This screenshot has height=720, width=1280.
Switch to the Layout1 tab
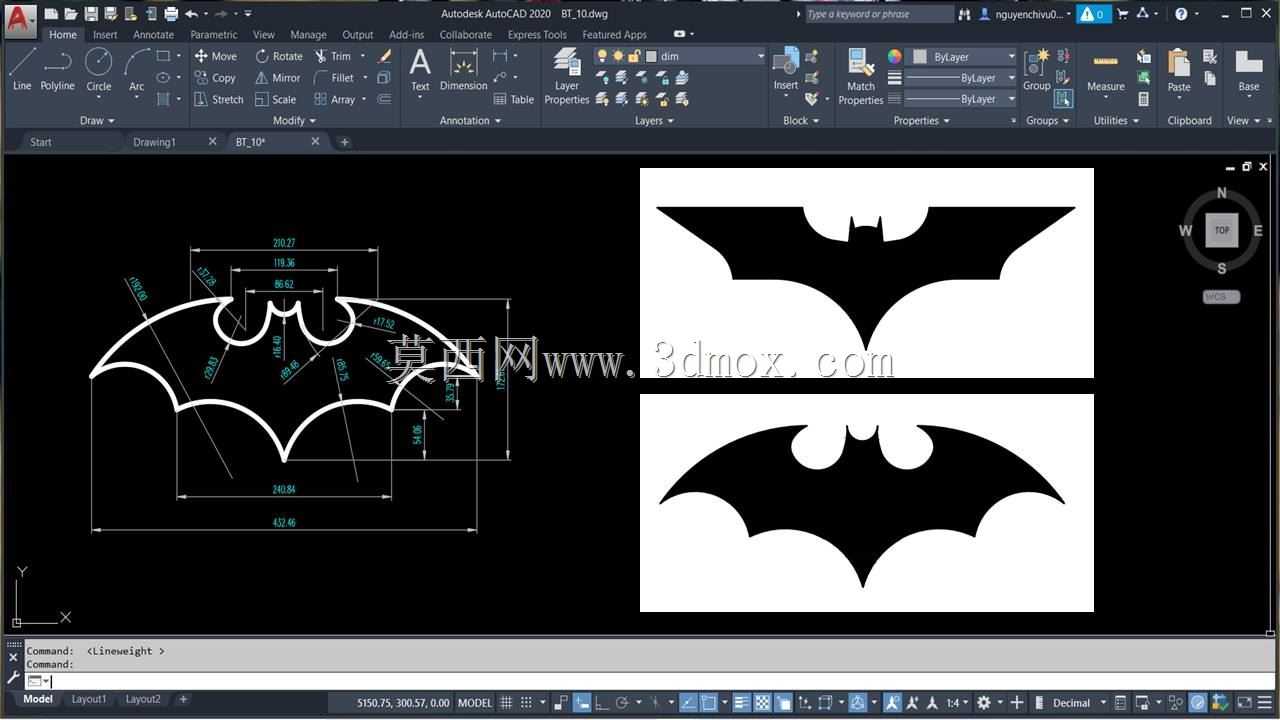point(88,699)
